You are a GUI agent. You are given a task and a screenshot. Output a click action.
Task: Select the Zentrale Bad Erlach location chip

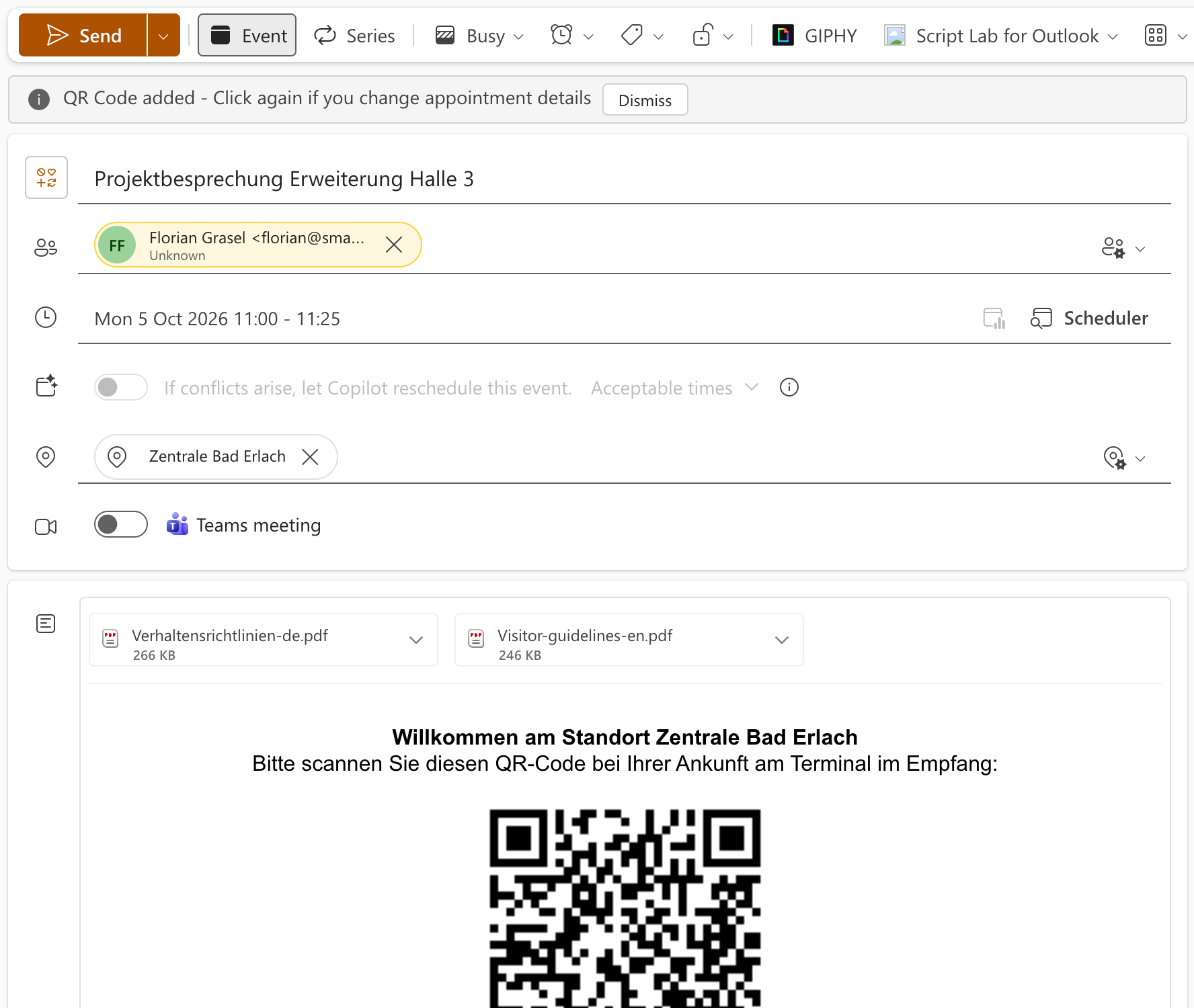[x=216, y=457]
